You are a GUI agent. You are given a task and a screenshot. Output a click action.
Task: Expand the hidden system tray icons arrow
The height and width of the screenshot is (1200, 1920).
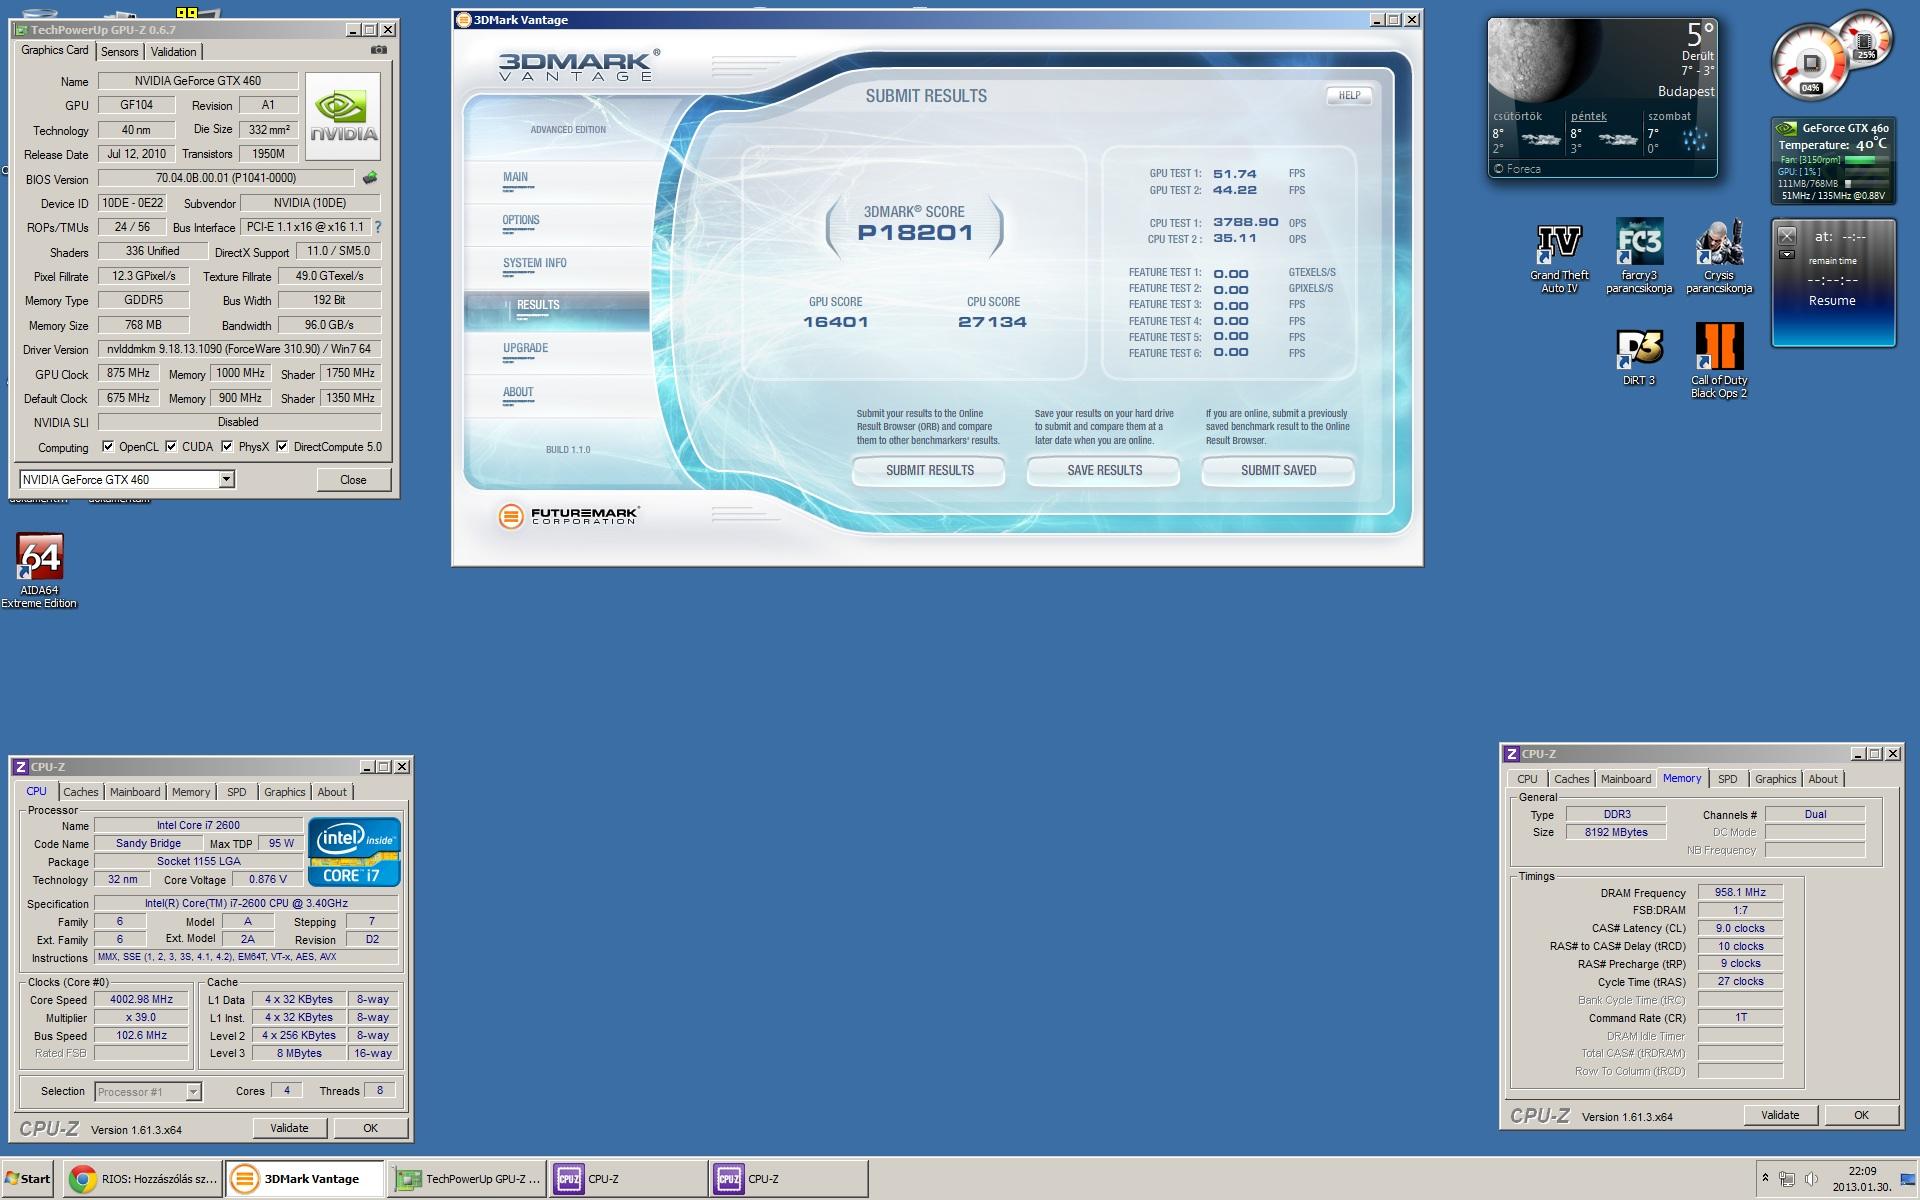pos(1765,1179)
